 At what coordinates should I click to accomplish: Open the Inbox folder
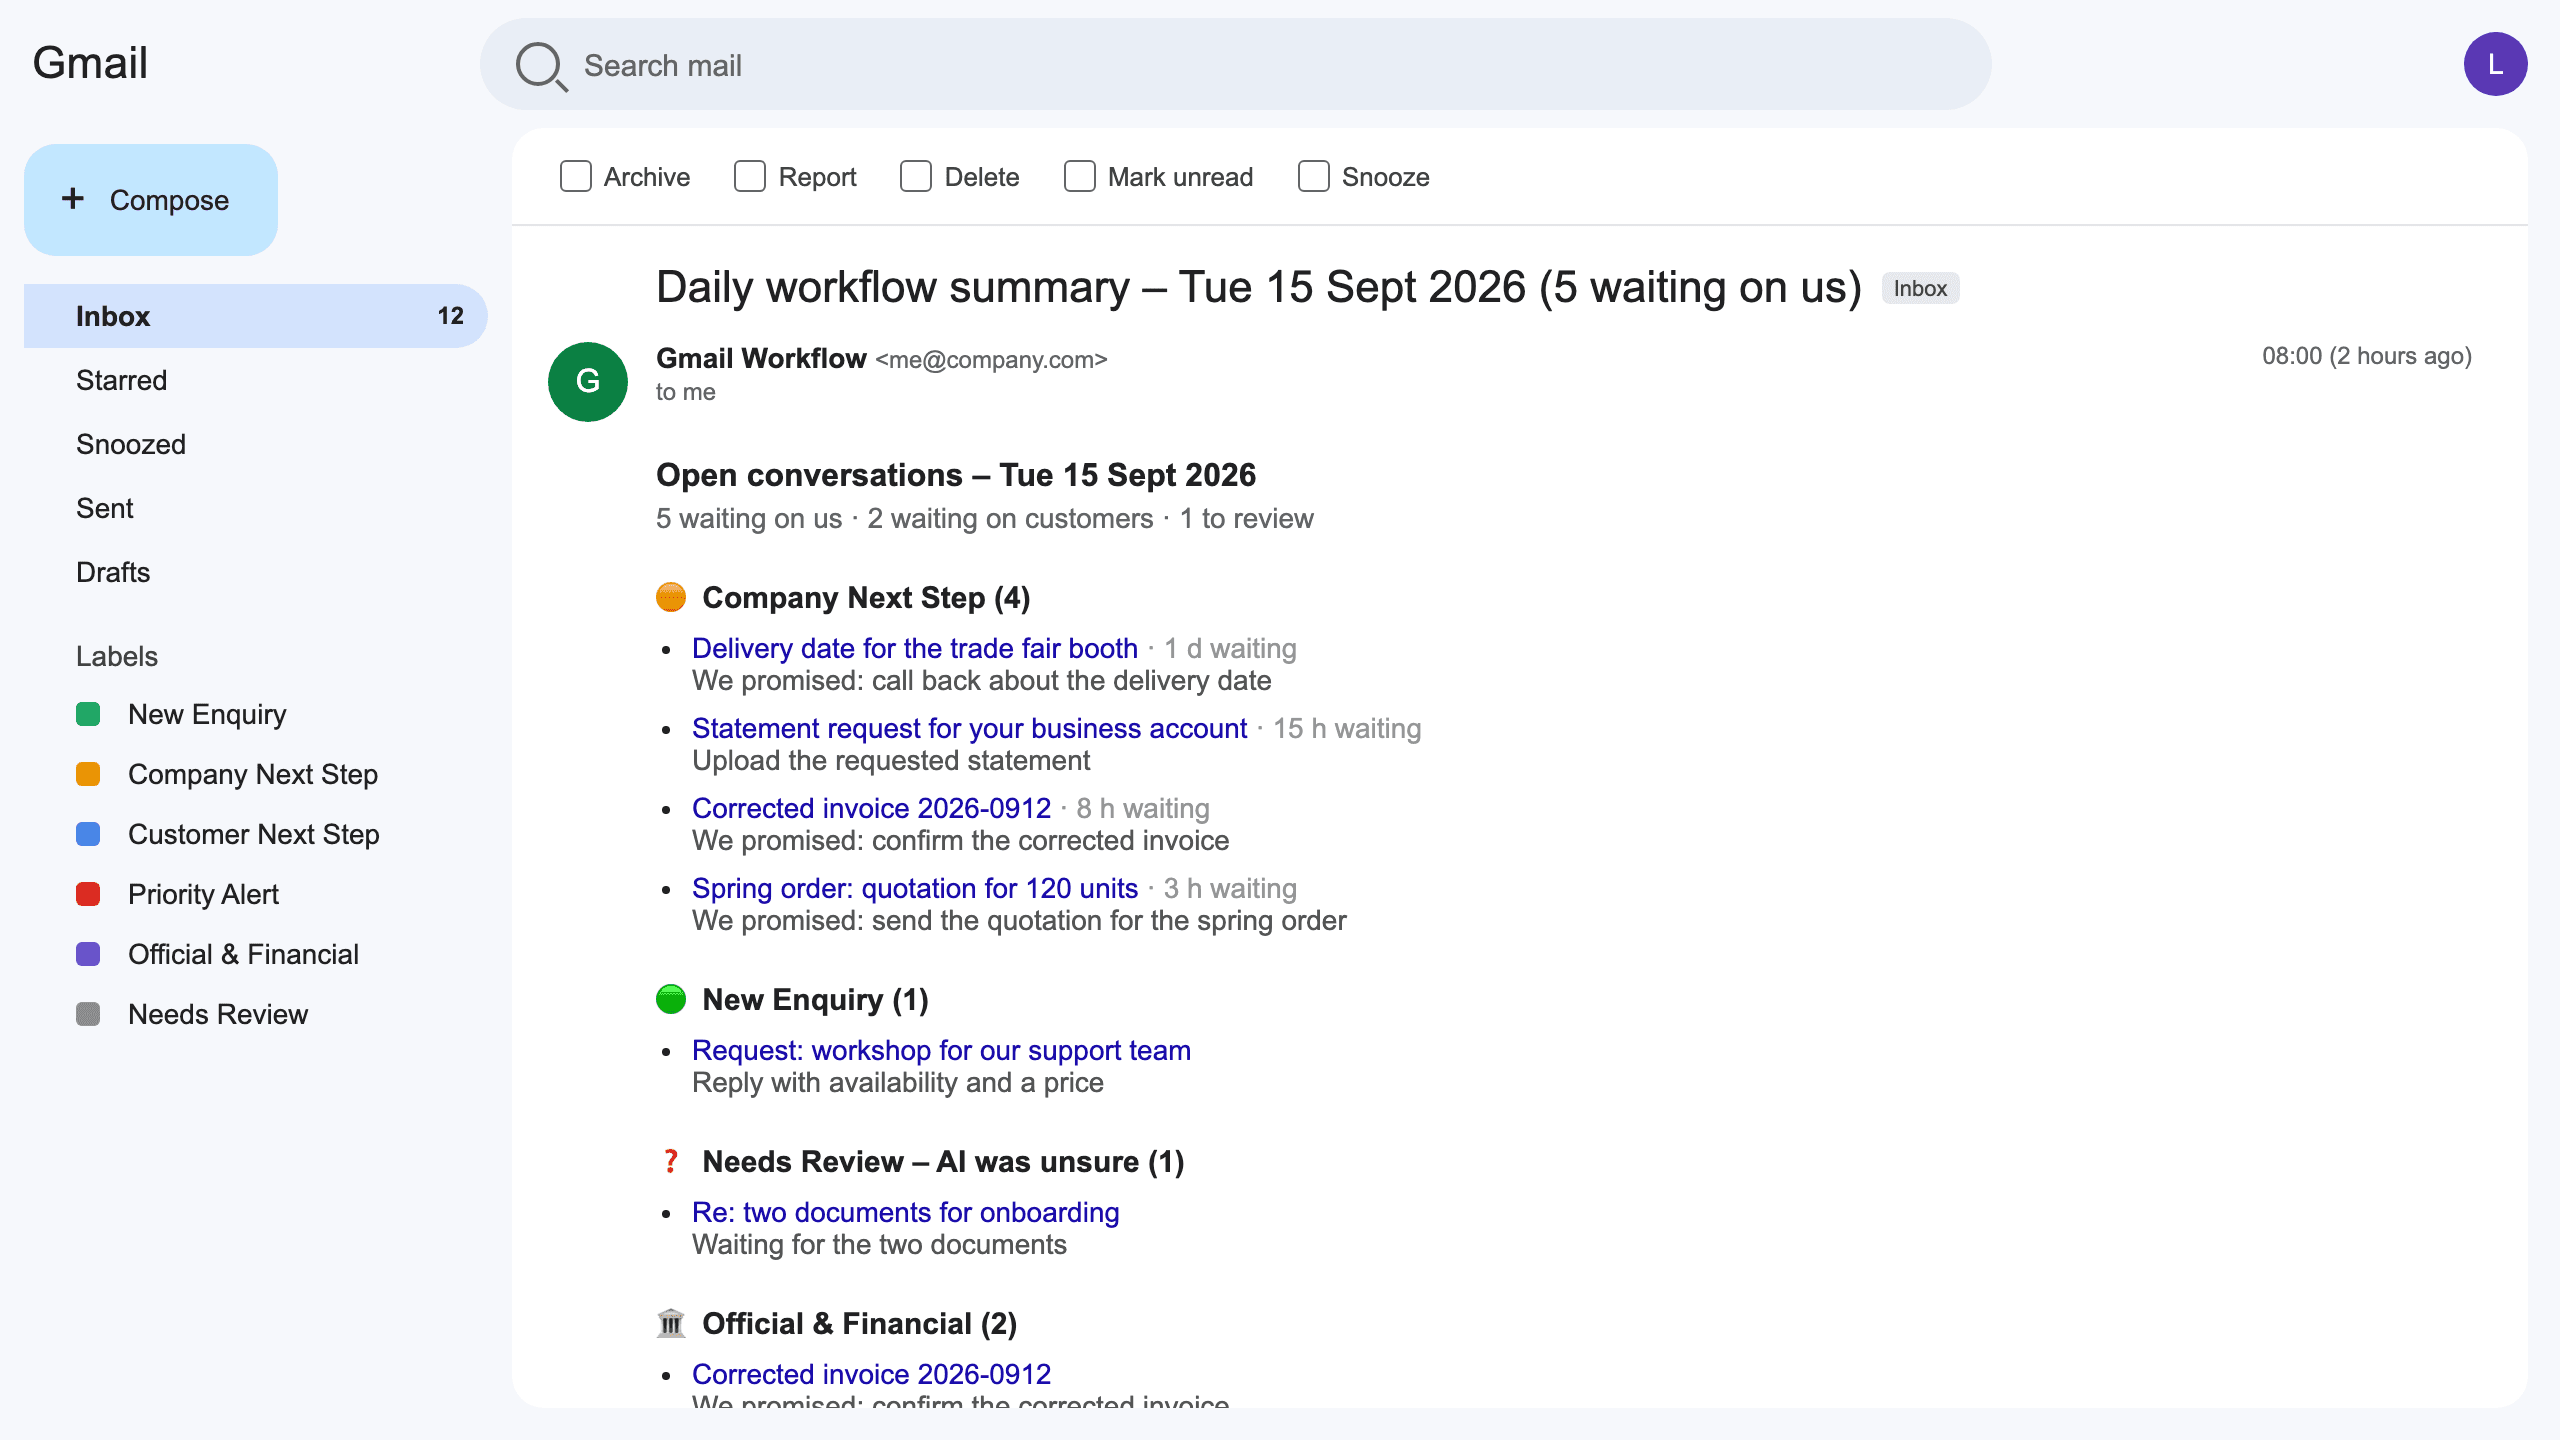256,316
